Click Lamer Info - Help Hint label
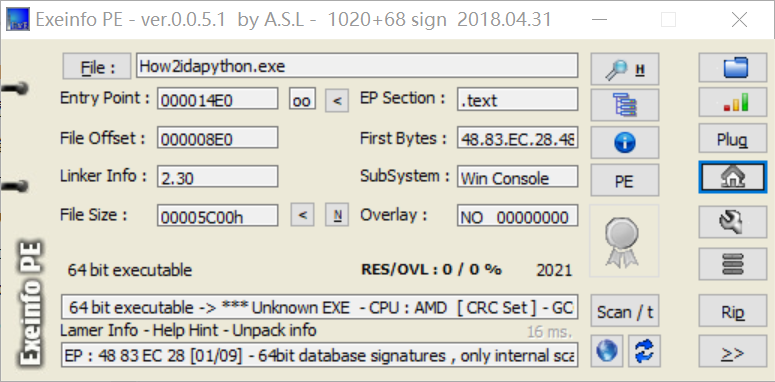 click(188, 330)
